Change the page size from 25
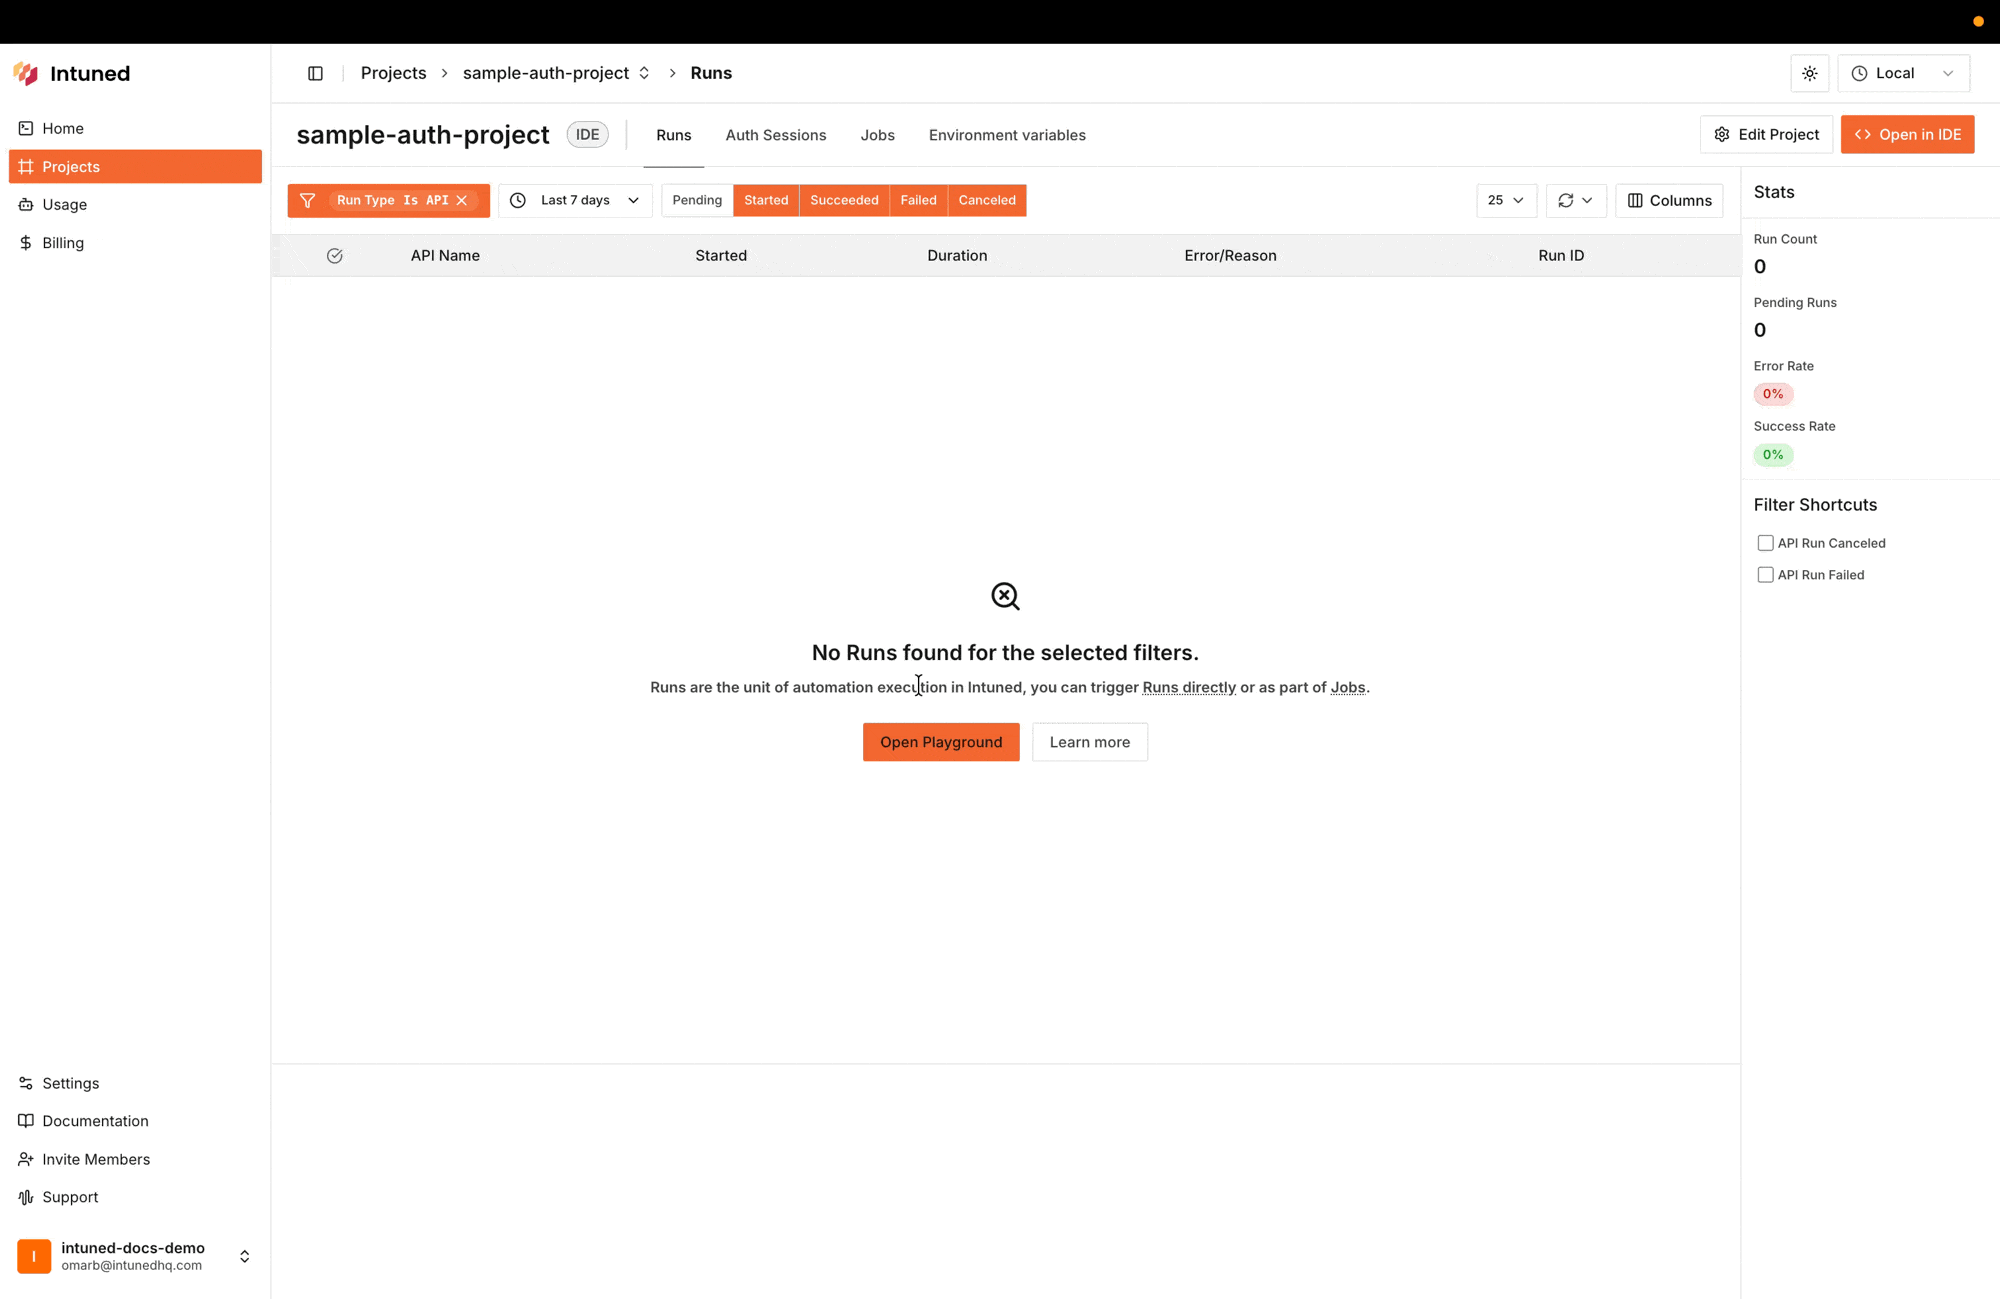 (1506, 200)
